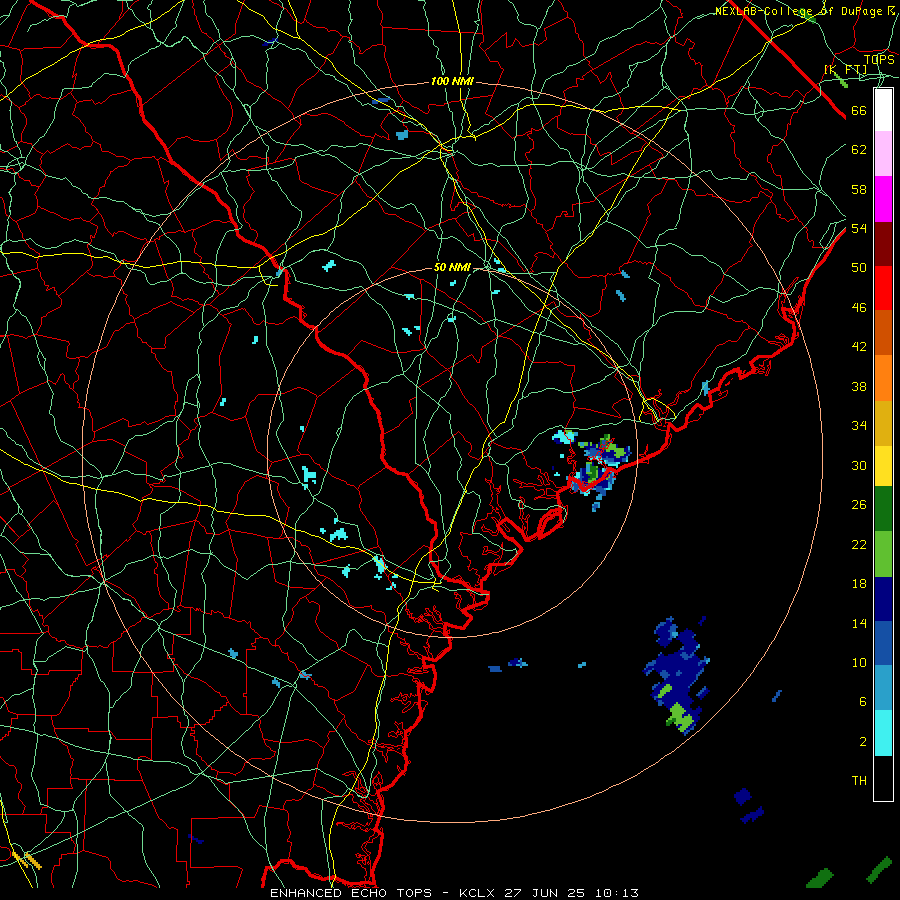Image resolution: width=900 pixels, height=900 pixels.
Task: Click the "KCLX" radar site identifier
Action: (x=479, y=893)
